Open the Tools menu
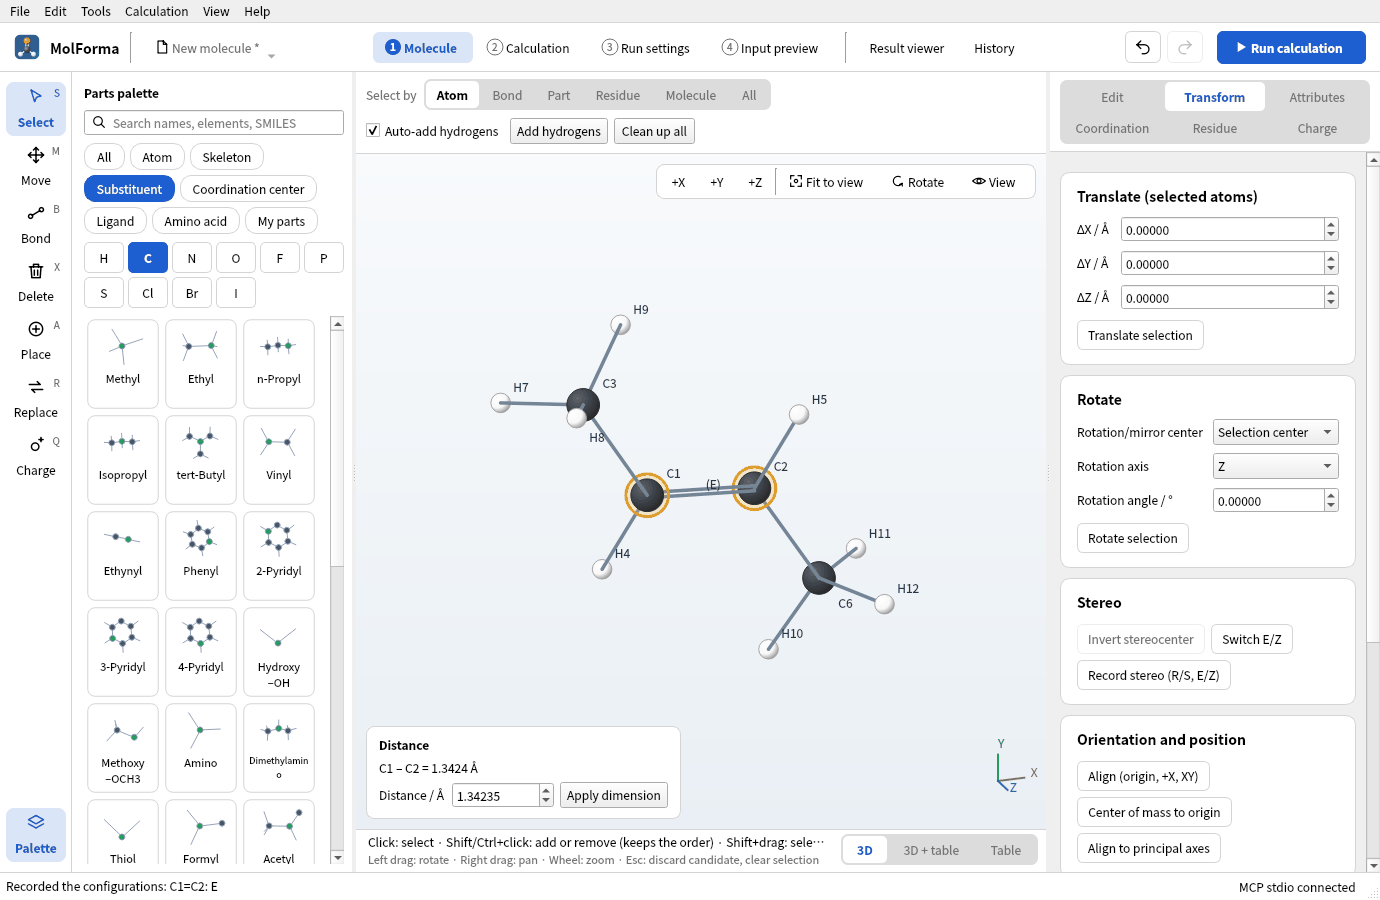1380x900 pixels. click(96, 11)
